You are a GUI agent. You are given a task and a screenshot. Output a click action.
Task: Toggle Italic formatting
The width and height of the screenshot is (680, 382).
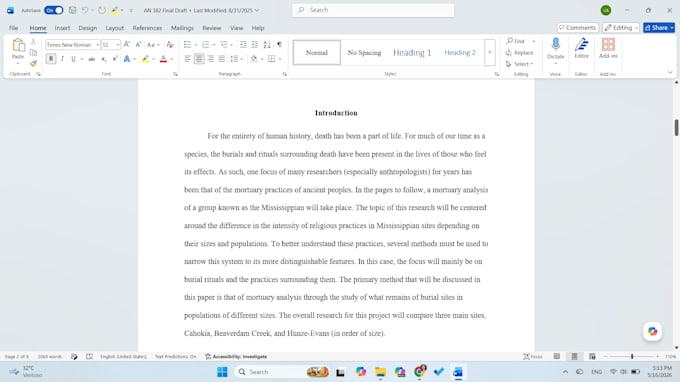pos(62,59)
